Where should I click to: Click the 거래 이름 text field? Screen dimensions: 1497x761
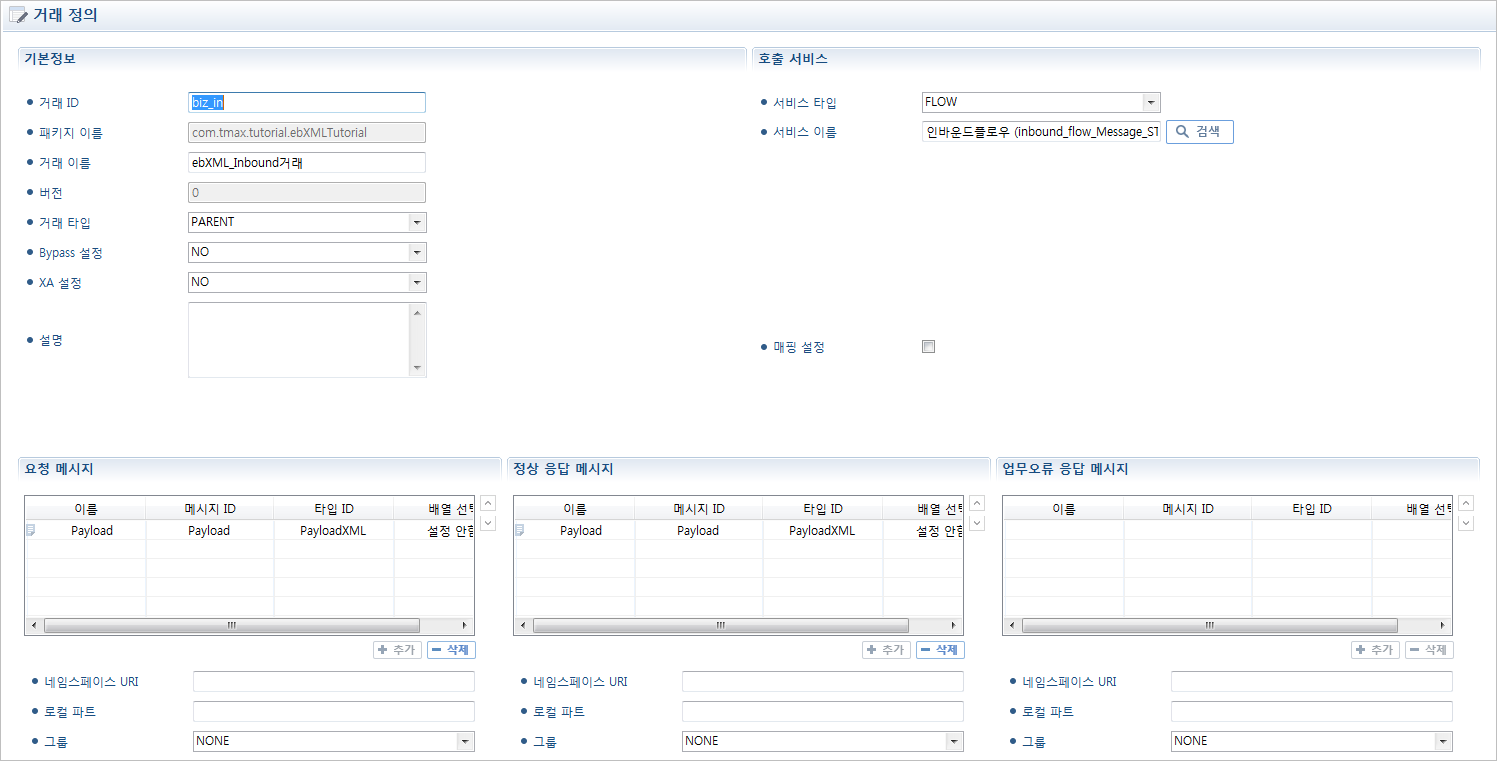pyautogui.click(x=306, y=163)
